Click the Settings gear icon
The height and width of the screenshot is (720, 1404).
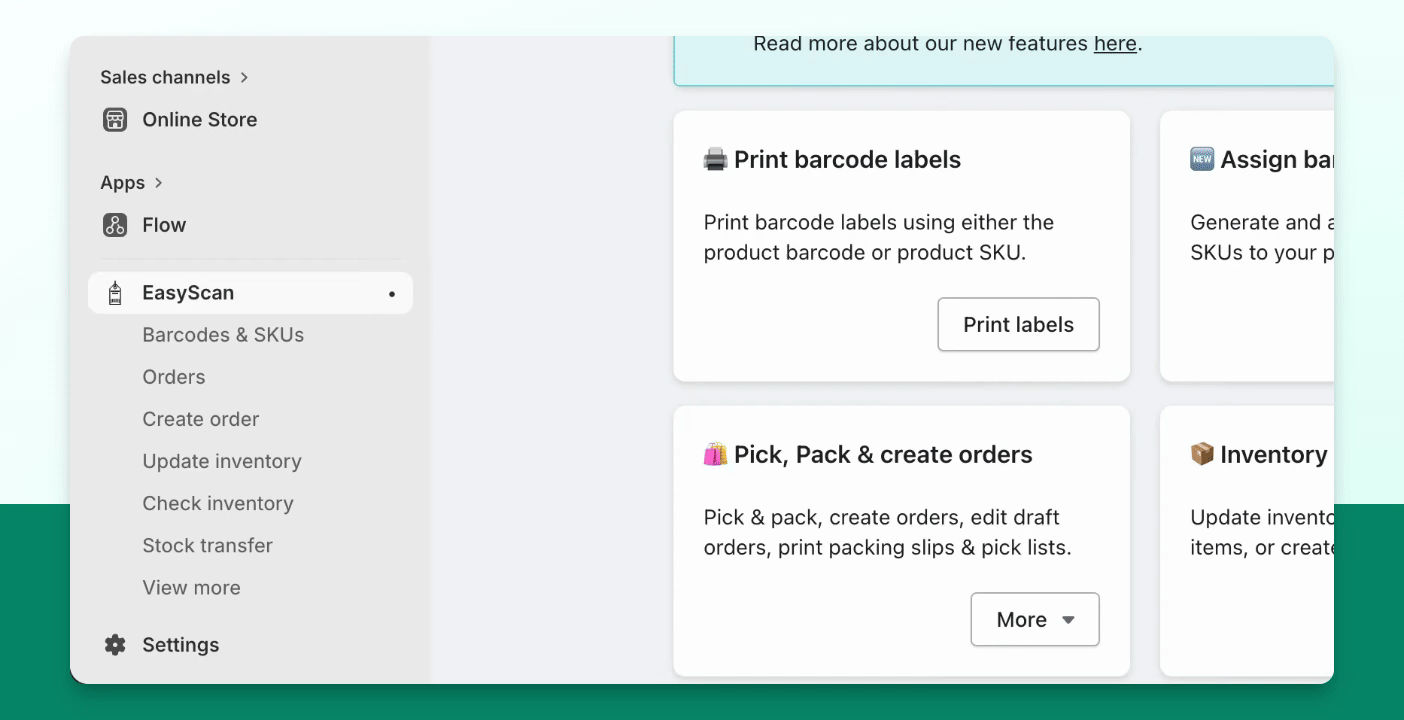click(115, 645)
